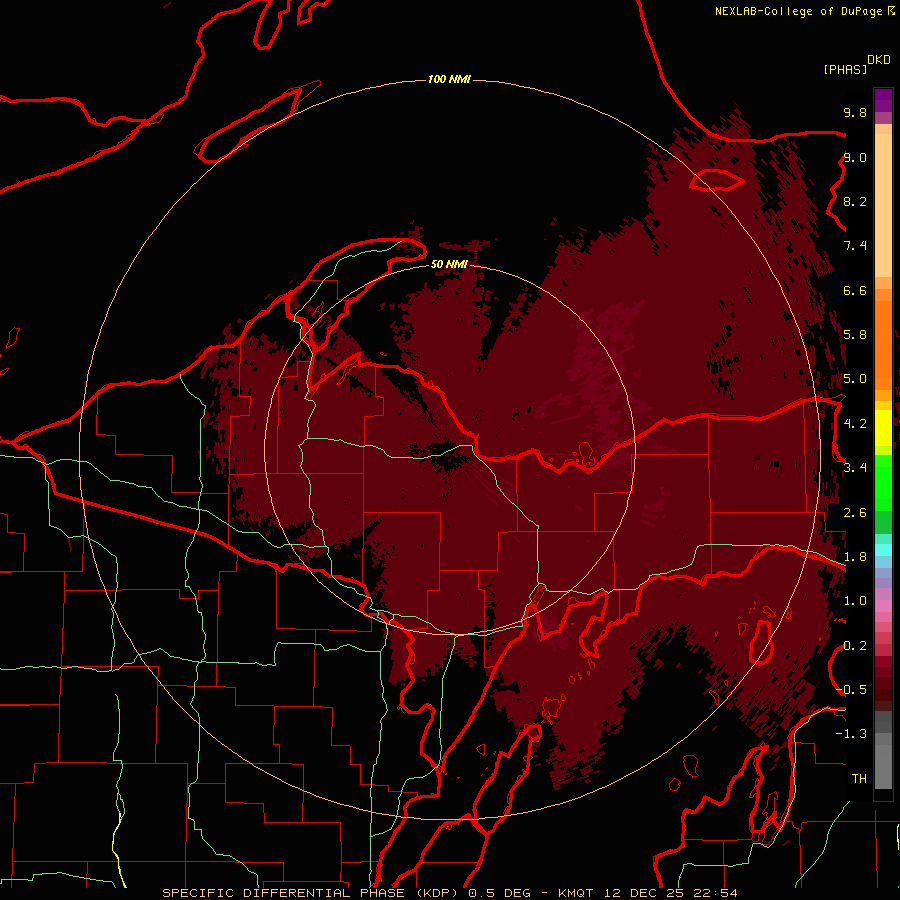Screen dimensions: 900x900
Task: Click the -0.5 value on color scale
Action: tap(851, 690)
